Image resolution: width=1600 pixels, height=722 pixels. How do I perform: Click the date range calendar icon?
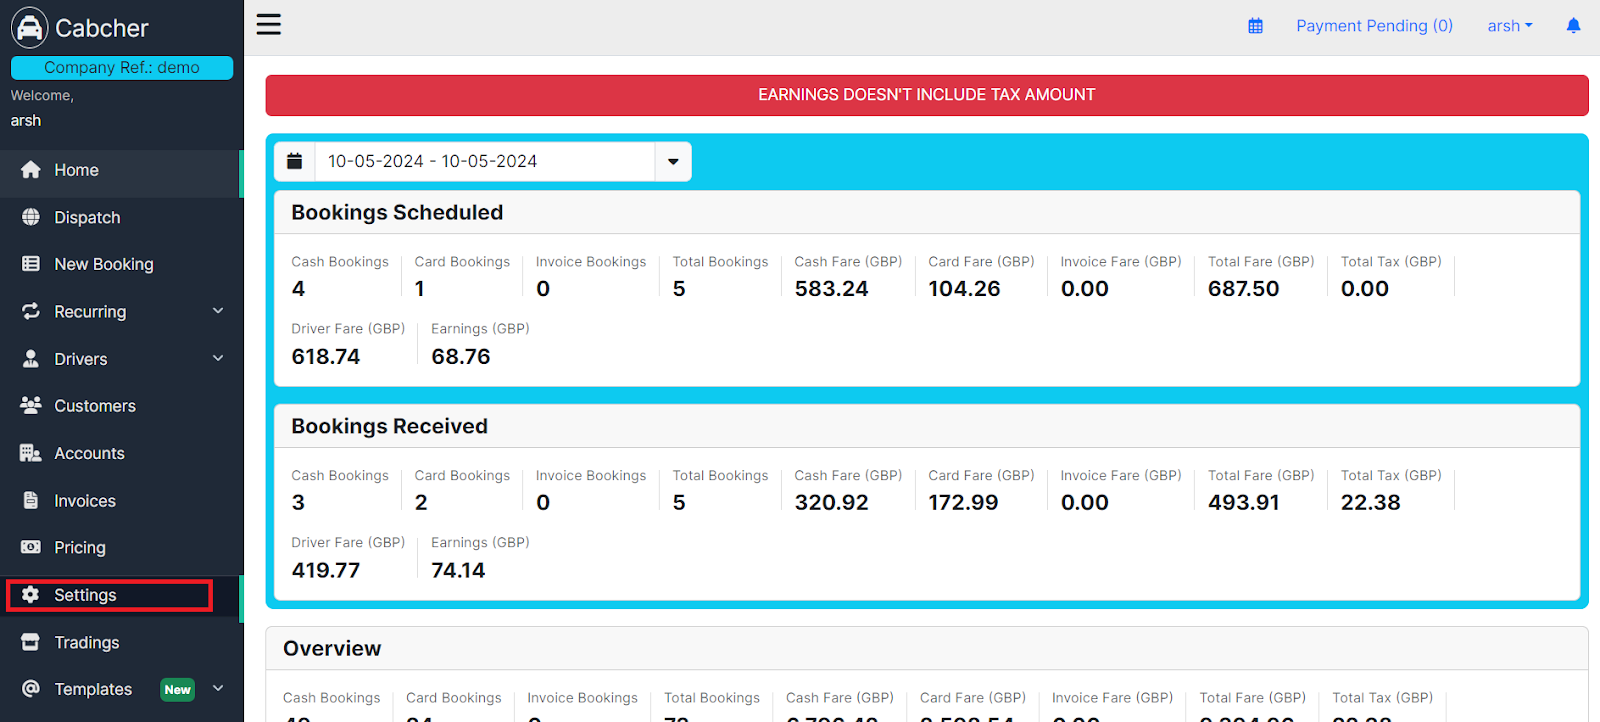coord(295,161)
